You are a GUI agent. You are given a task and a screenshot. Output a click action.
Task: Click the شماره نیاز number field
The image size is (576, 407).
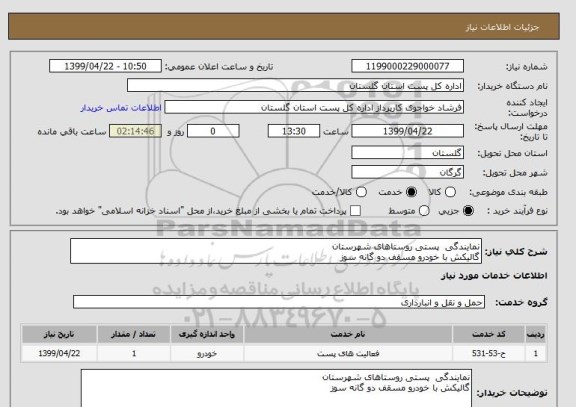click(x=407, y=66)
